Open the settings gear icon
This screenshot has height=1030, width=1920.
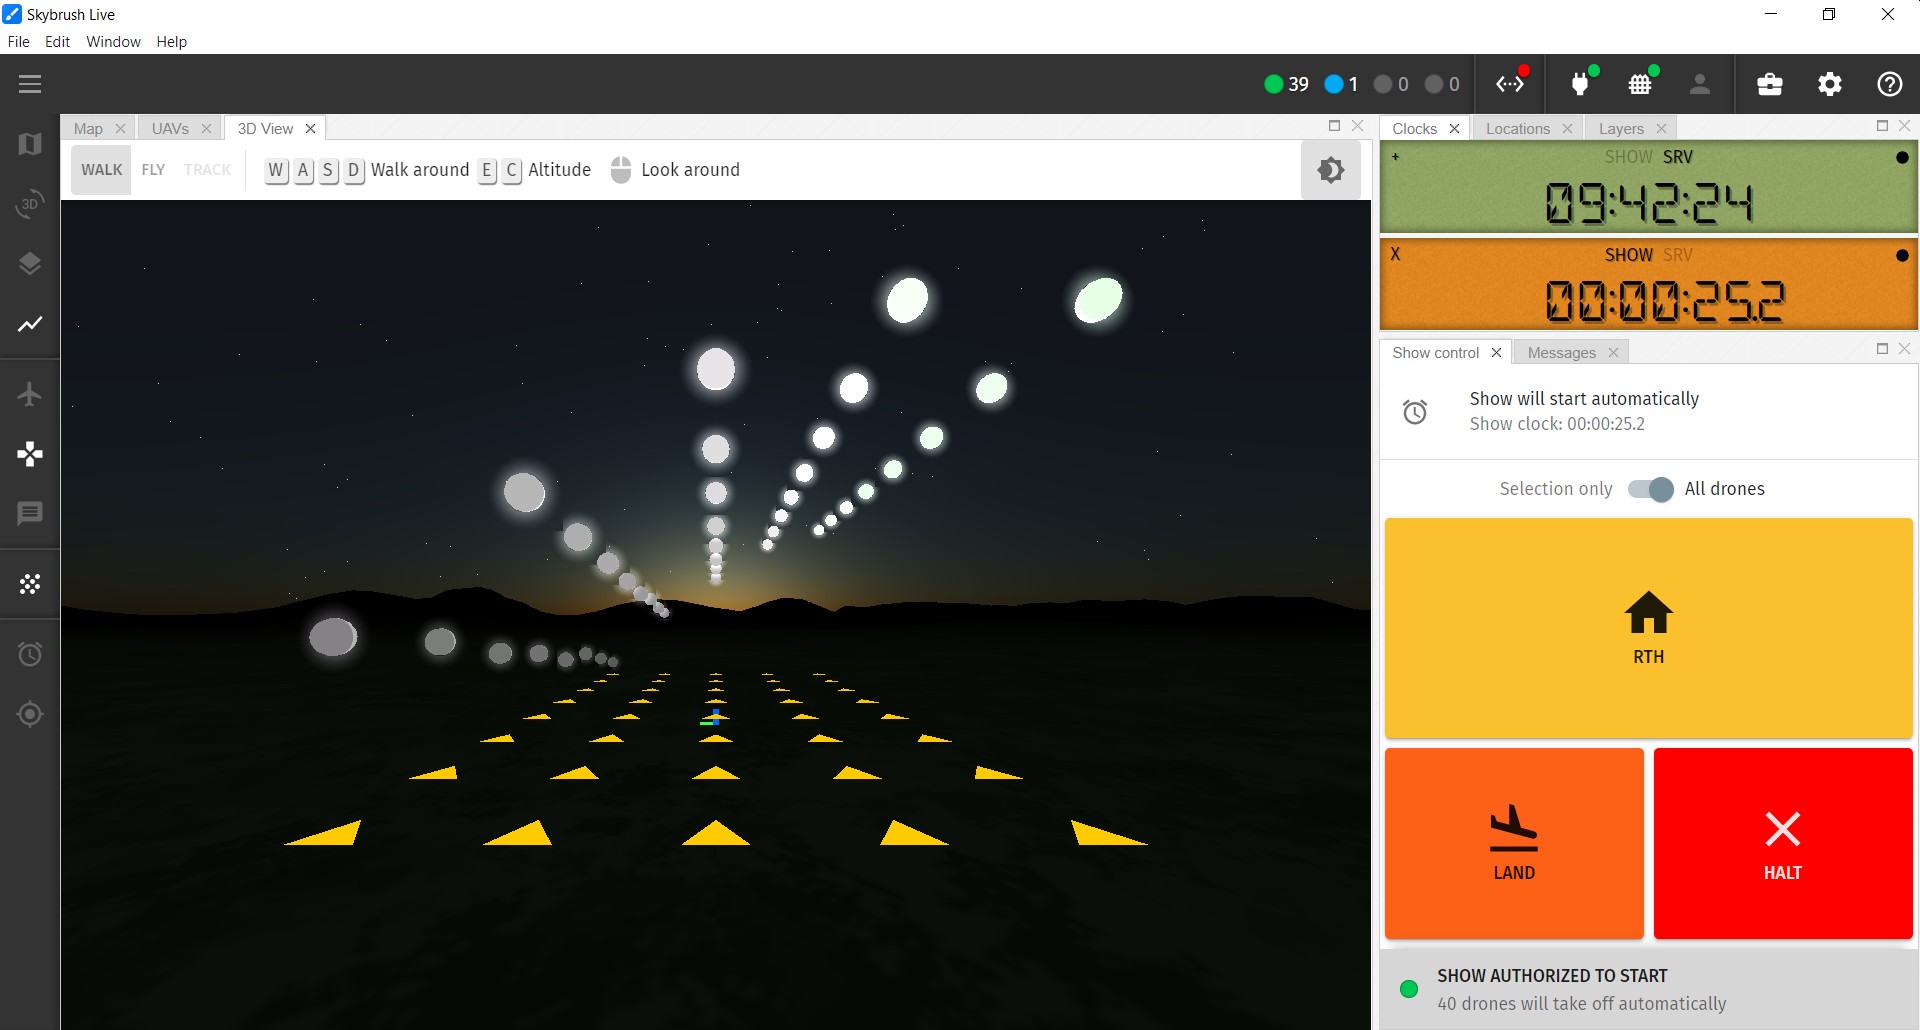1829,84
